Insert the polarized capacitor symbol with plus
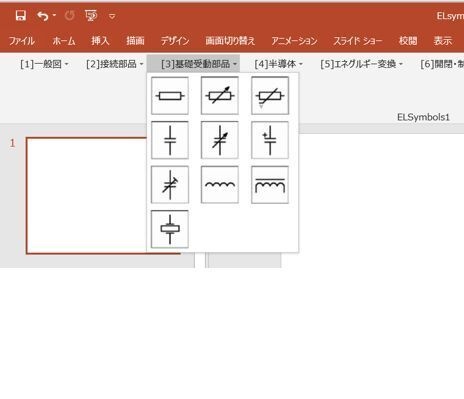The width and height of the screenshot is (464, 399). 270,140
